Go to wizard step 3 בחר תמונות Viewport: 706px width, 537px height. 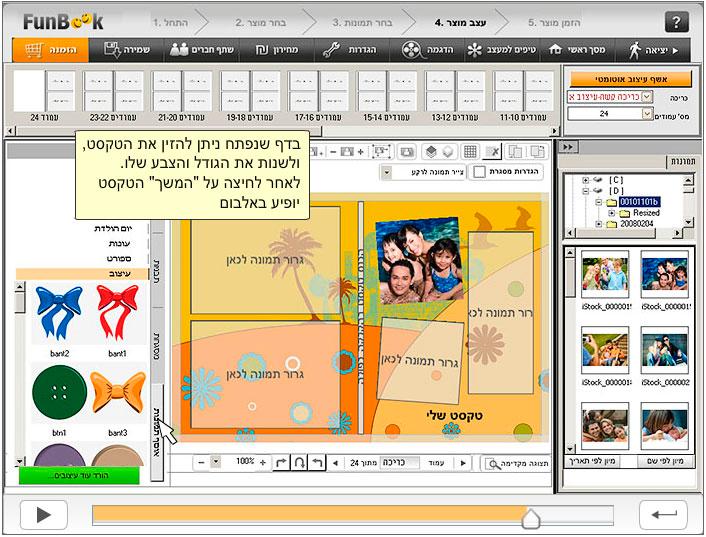pos(362,23)
